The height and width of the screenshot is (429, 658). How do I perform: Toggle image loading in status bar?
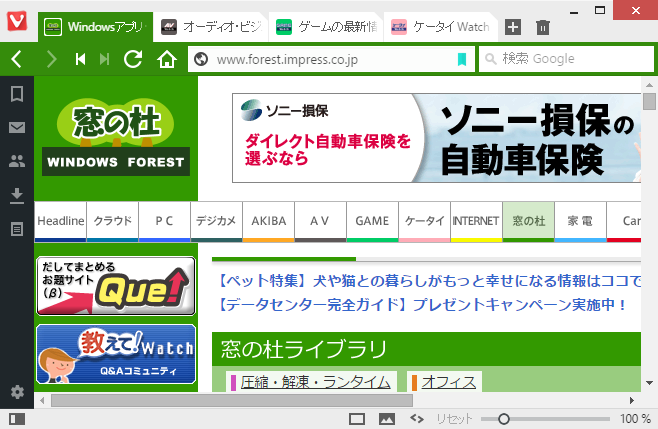coord(386,419)
